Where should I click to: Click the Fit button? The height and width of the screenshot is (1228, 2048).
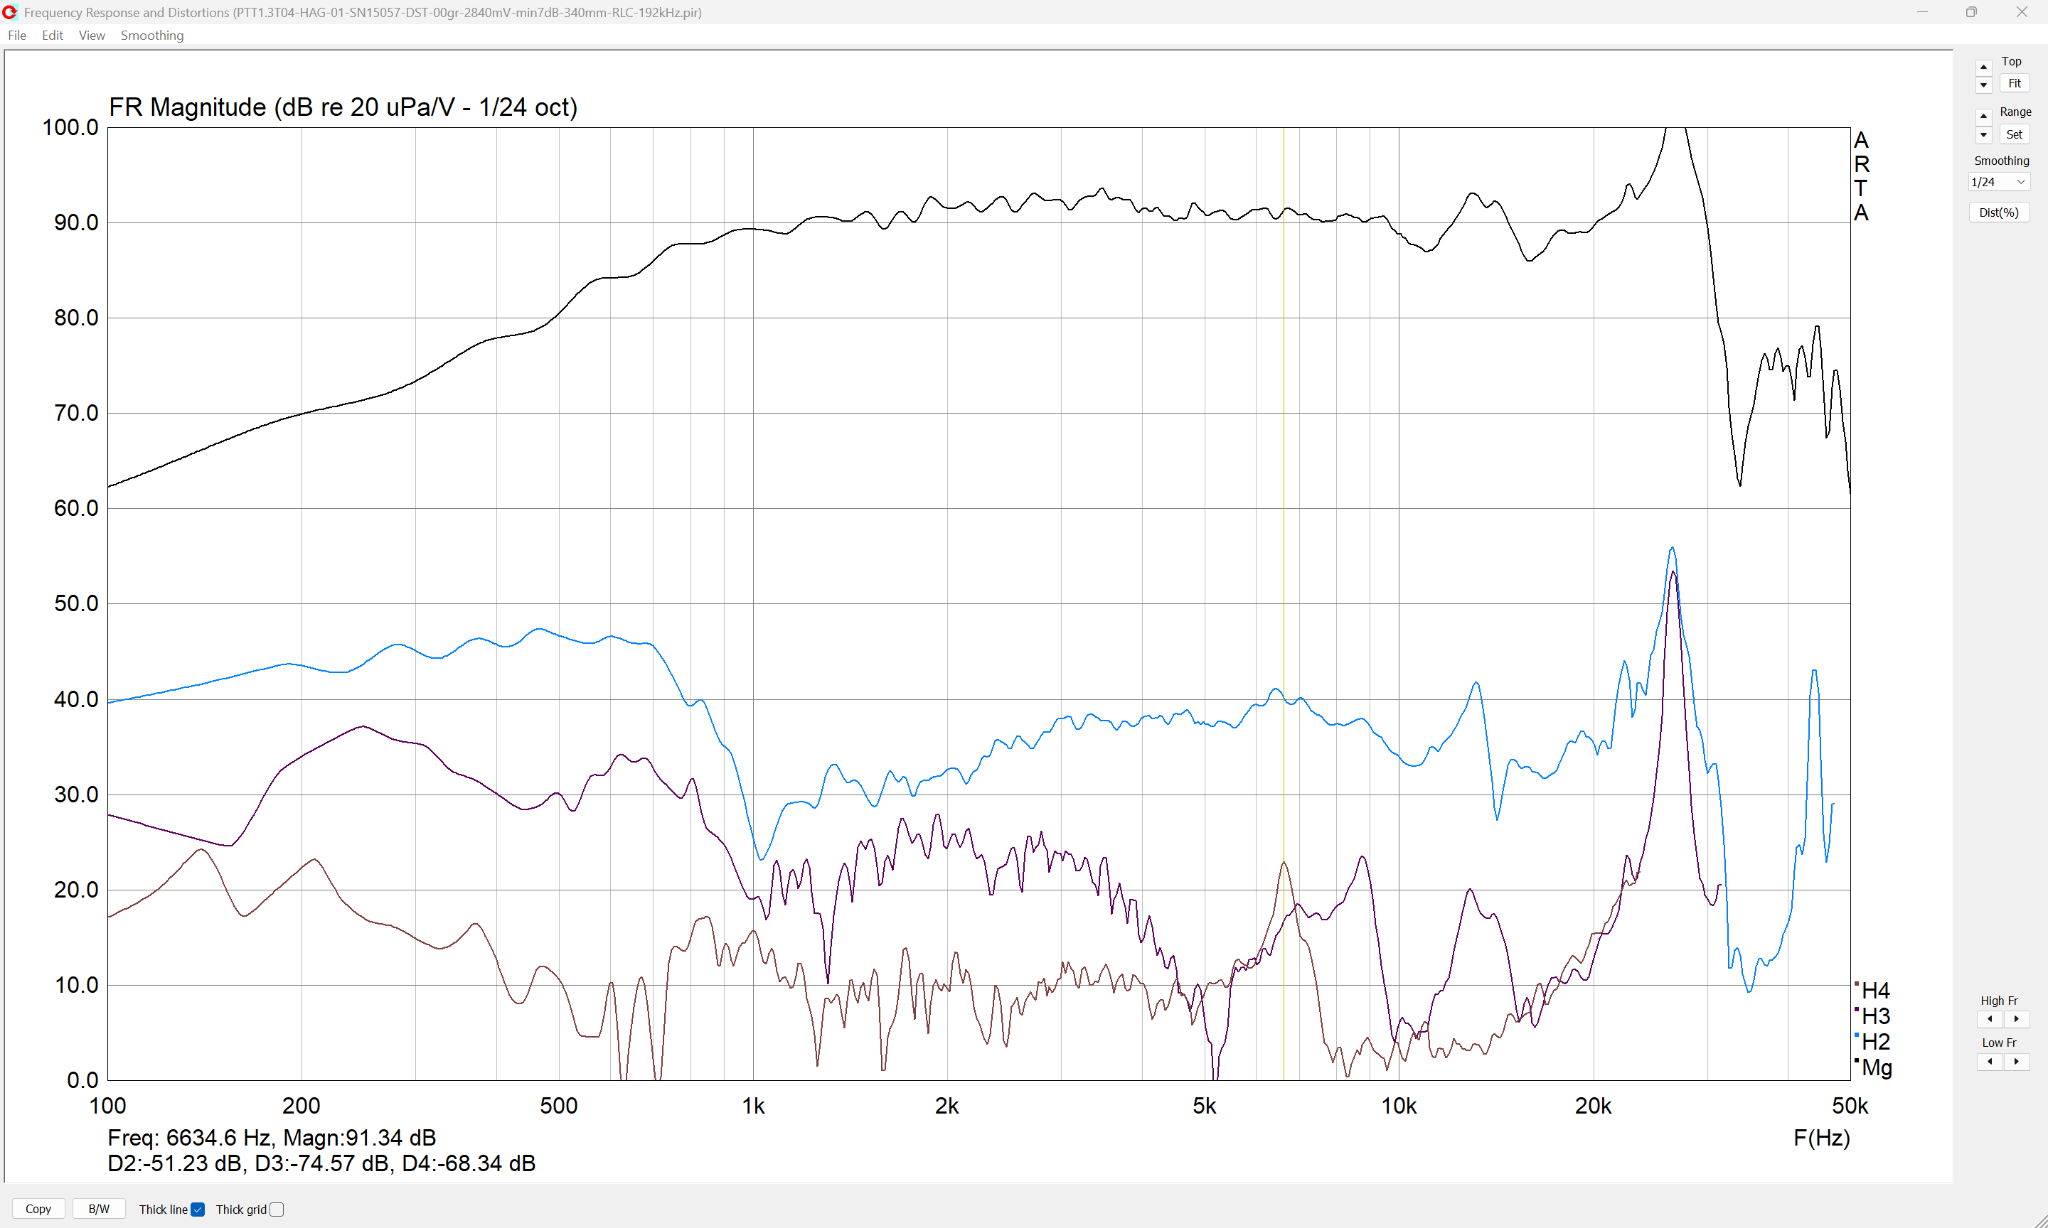coord(2015,84)
